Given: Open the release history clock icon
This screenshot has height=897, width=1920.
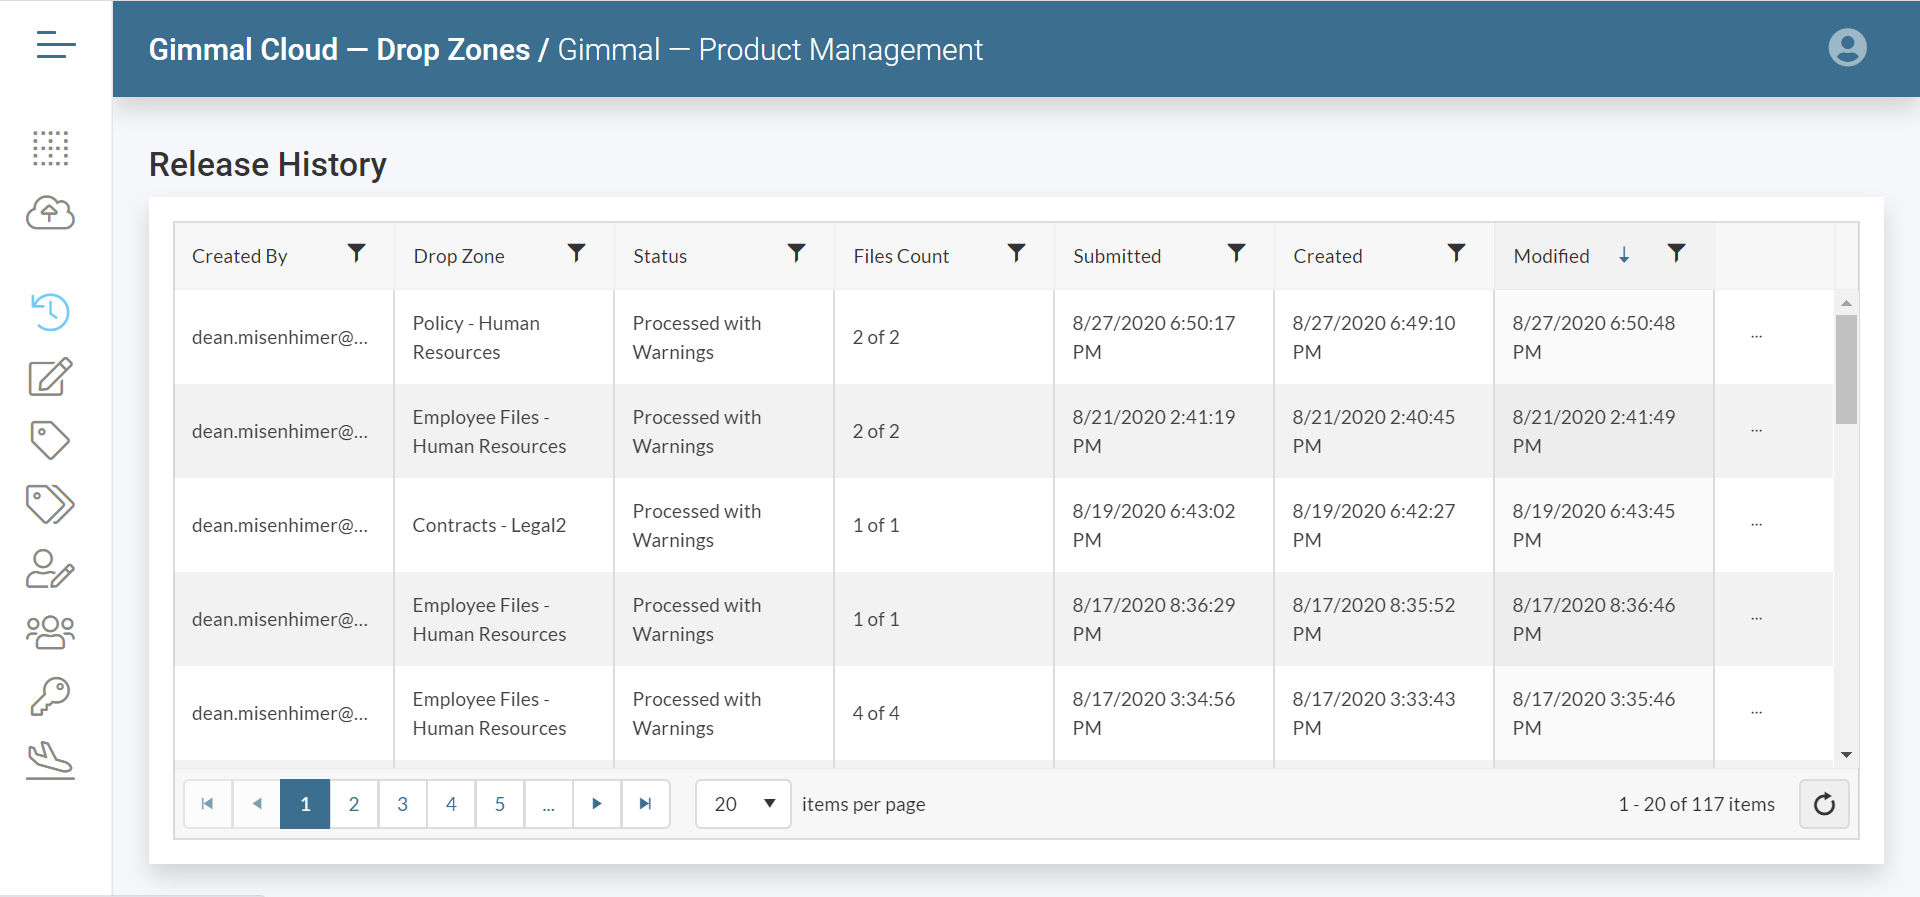Looking at the screenshot, I should pyautogui.click(x=50, y=312).
